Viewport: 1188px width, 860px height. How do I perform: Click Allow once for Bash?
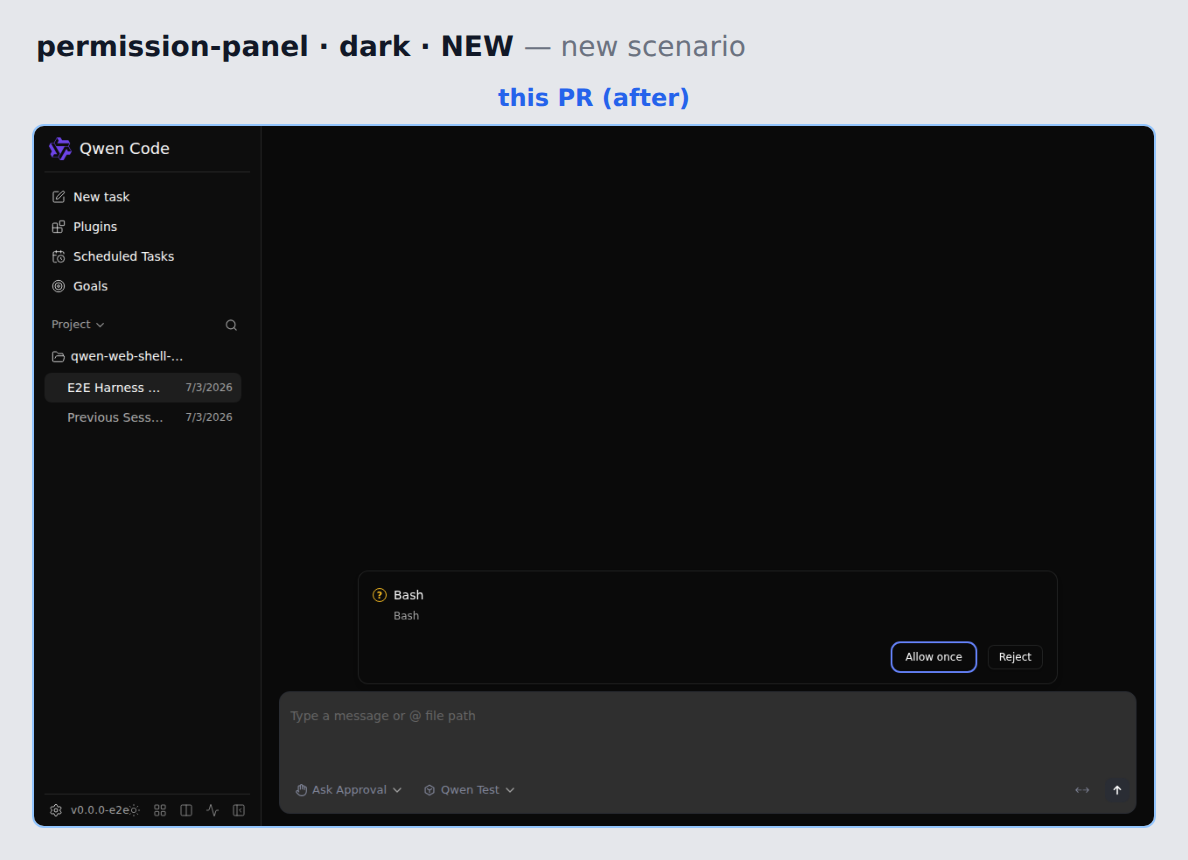[x=933, y=657]
